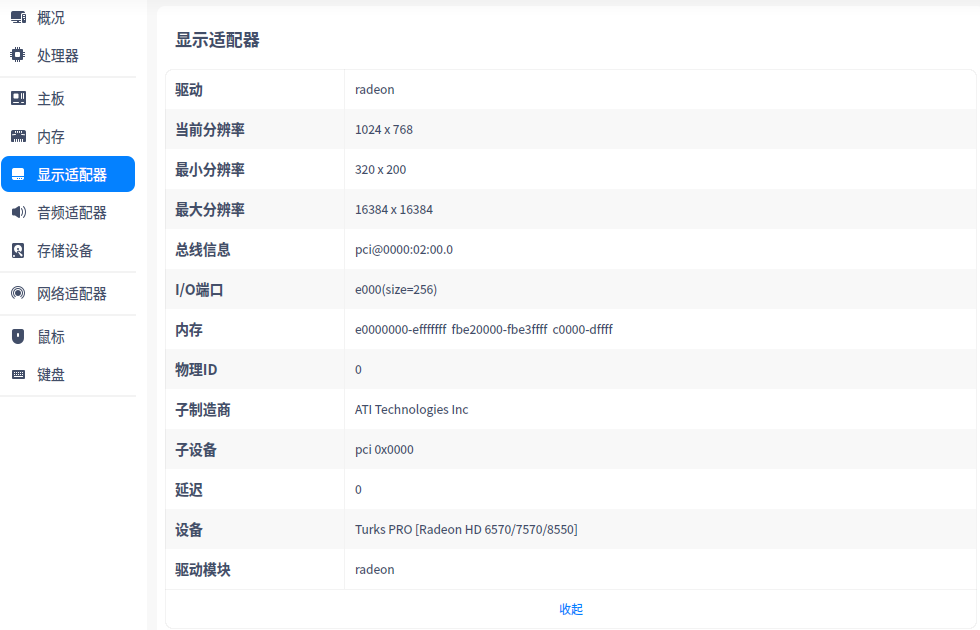980x630 pixels.
Task: Click the 鼠标 mouse icon
Action: point(18,336)
